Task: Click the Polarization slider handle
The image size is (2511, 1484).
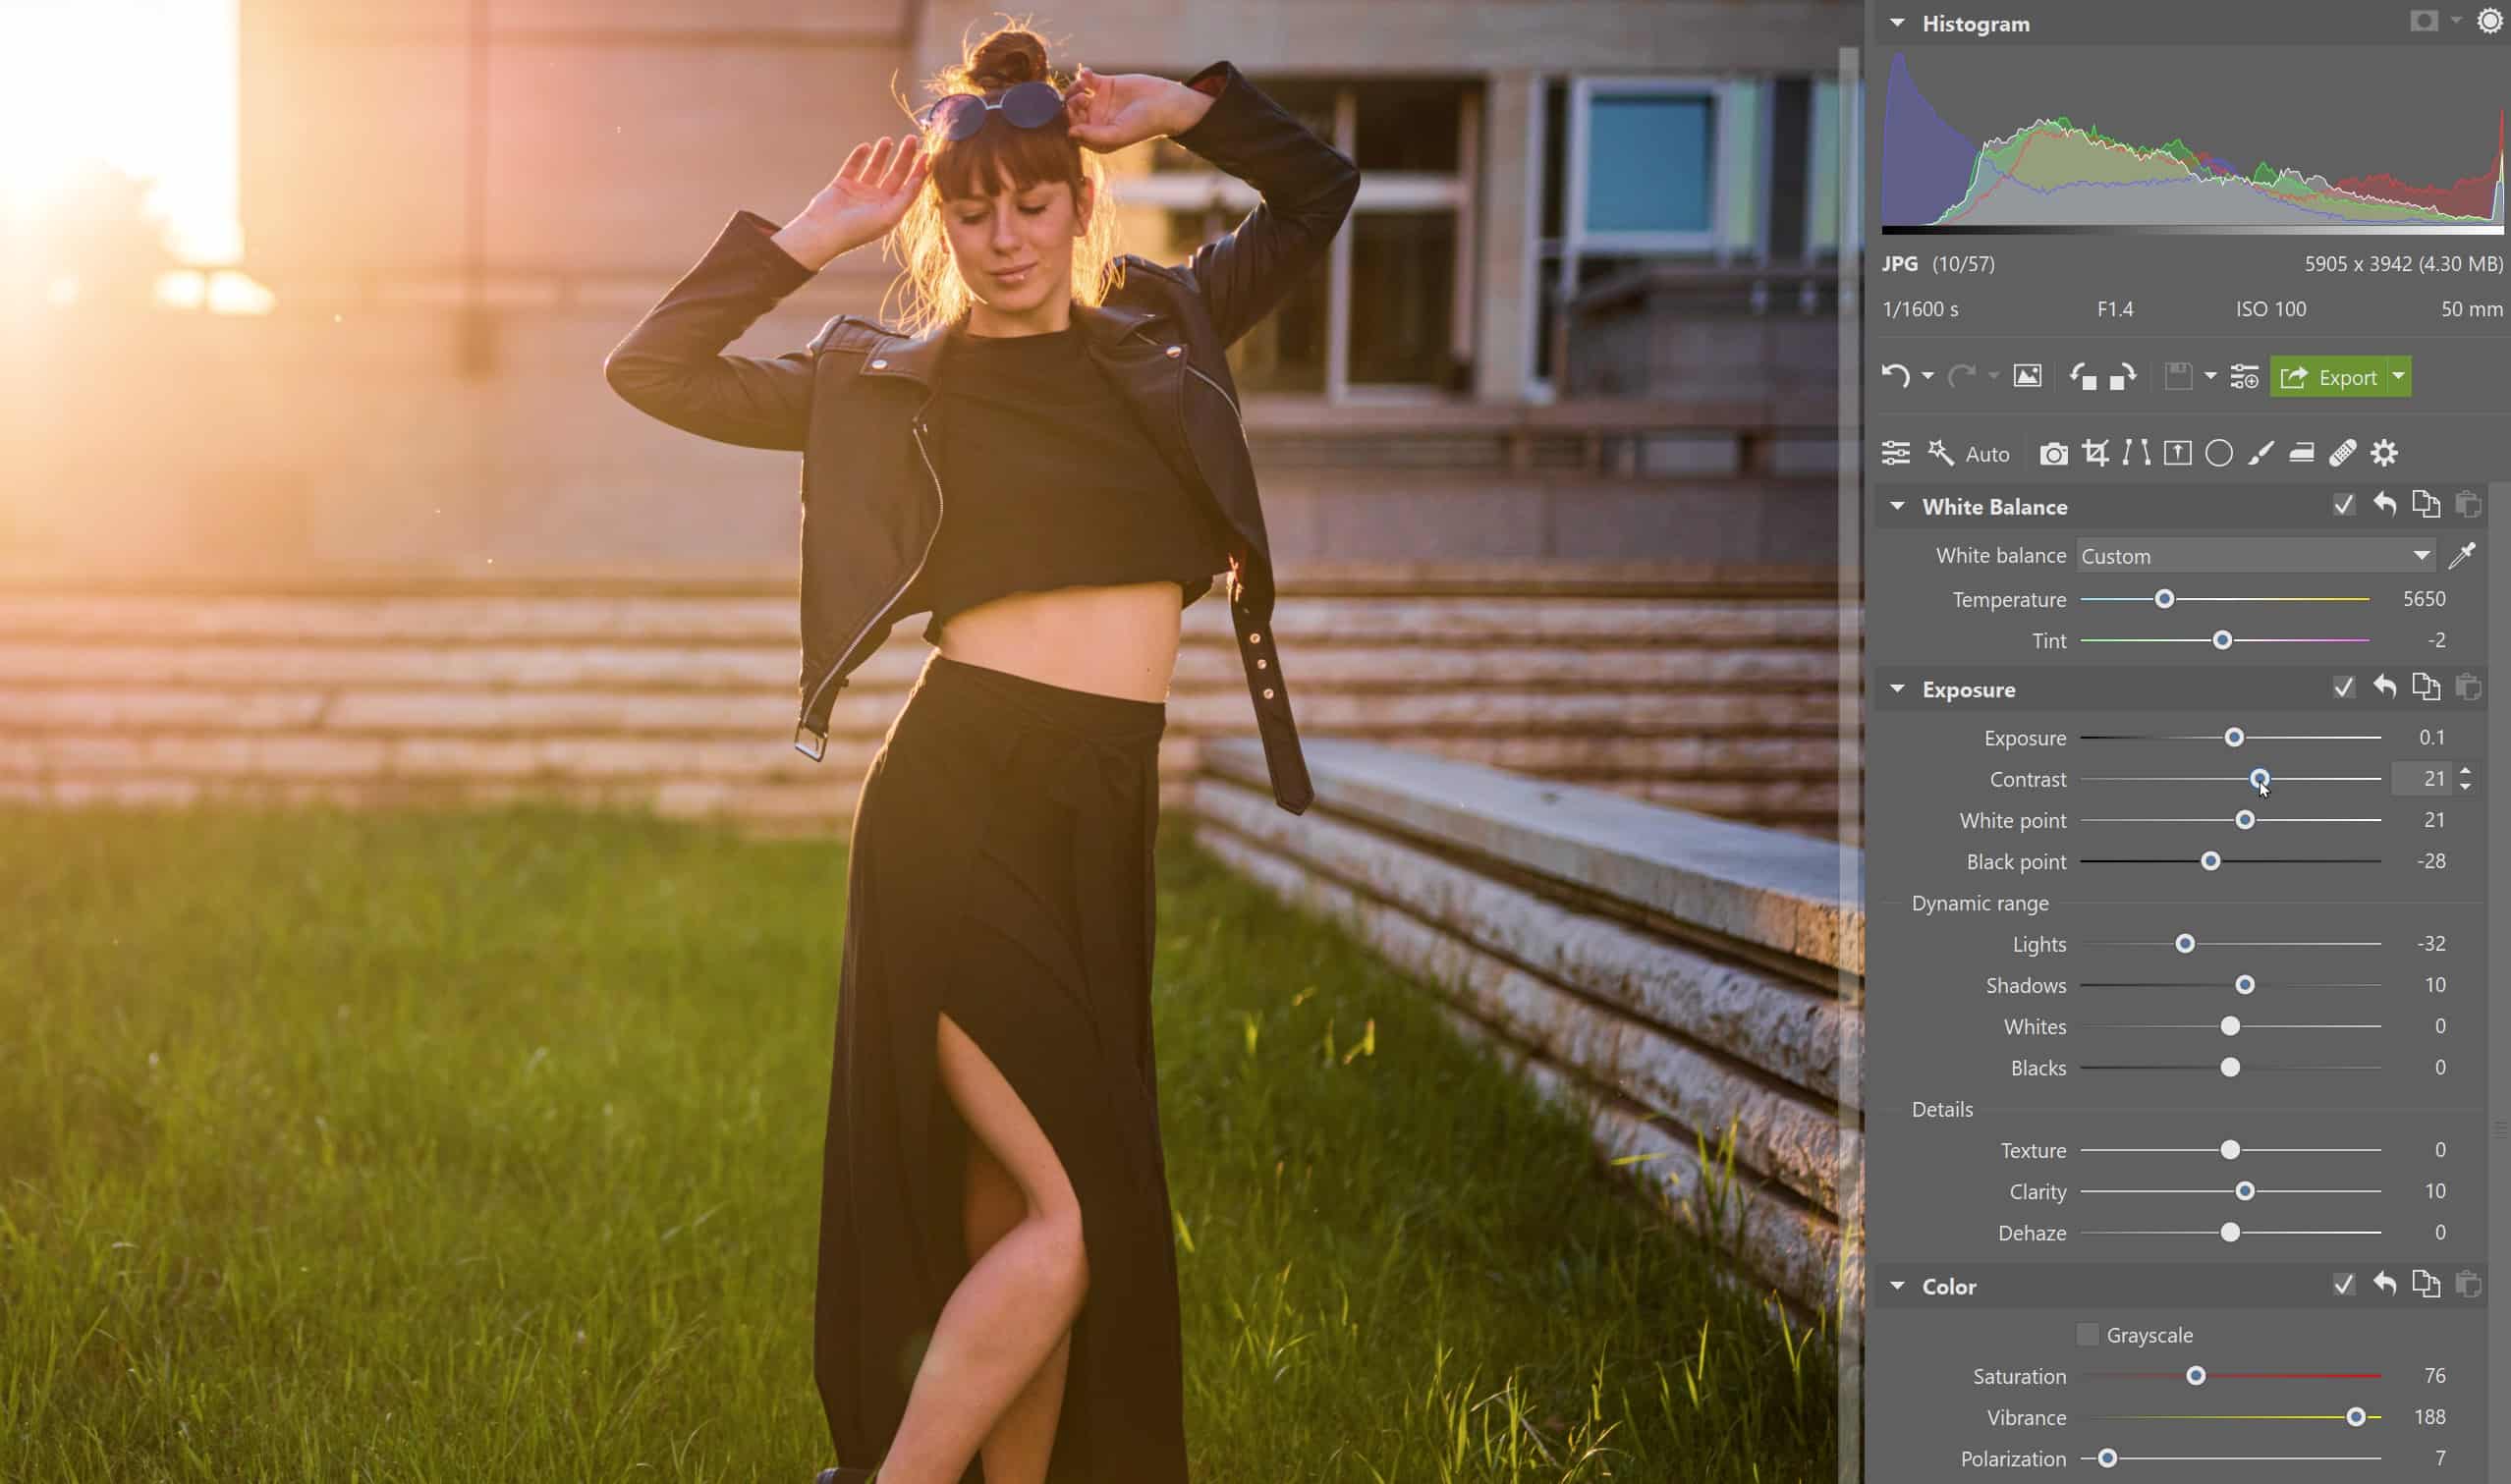Action: tap(2107, 1458)
